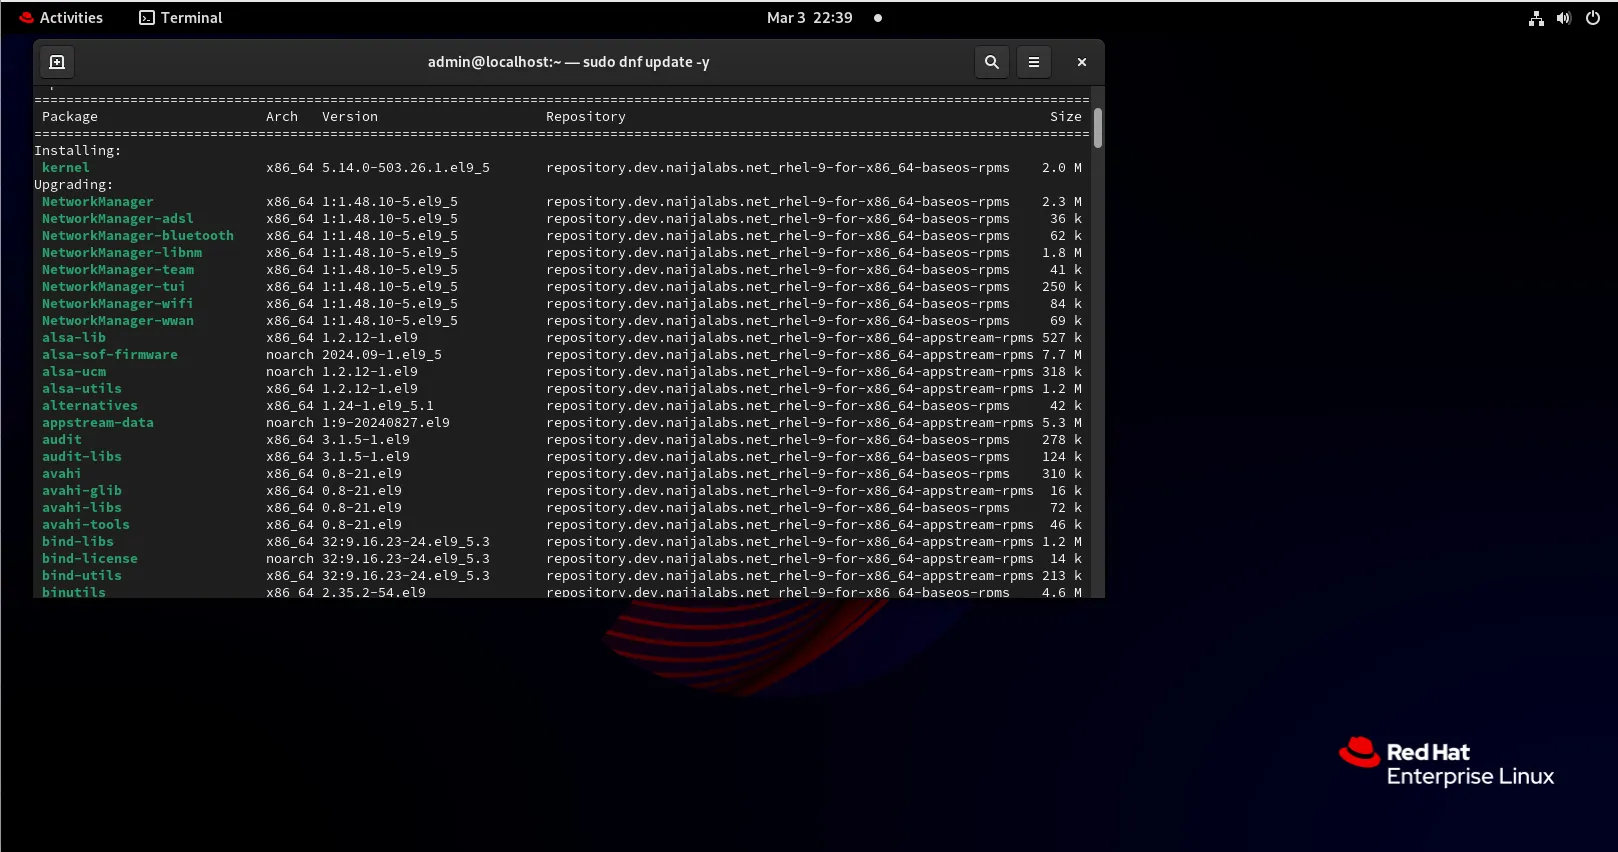
Task: Click the Version column header
Action: 350,117
